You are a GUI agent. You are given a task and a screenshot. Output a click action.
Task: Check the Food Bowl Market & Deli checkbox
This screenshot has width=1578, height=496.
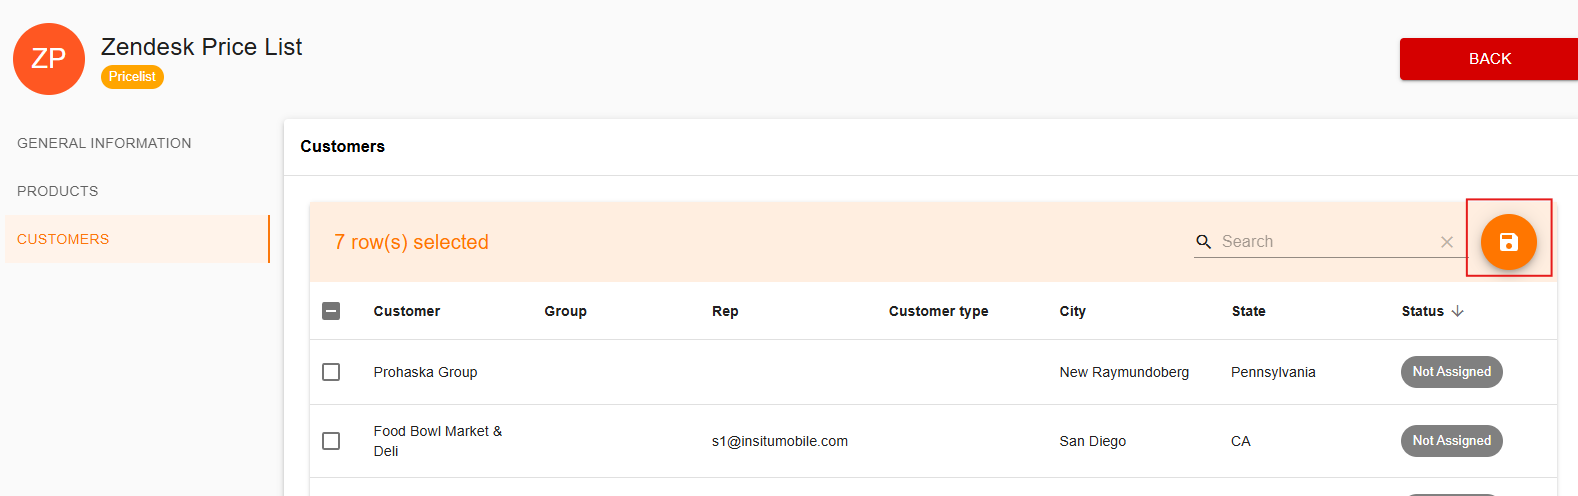[x=331, y=441]
